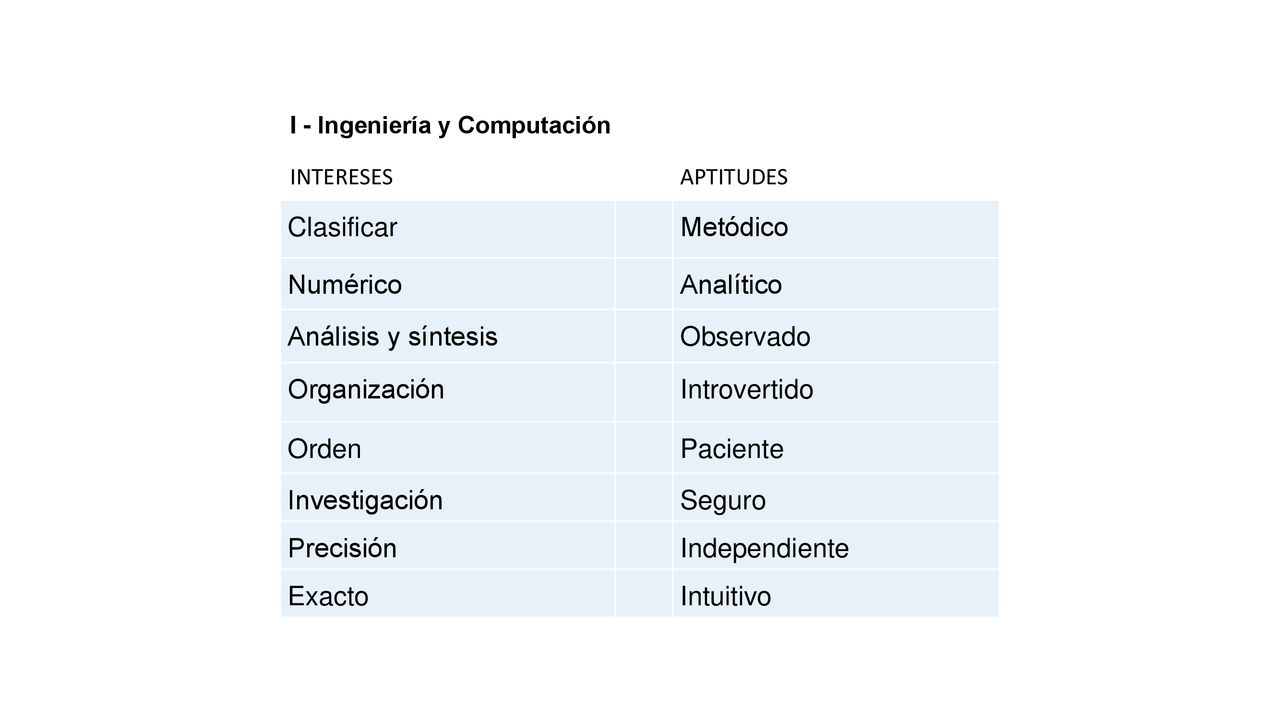This screenshot has width=1280, height=720.
Task: Select the Intuitivo cell
Action: [835, 593]
